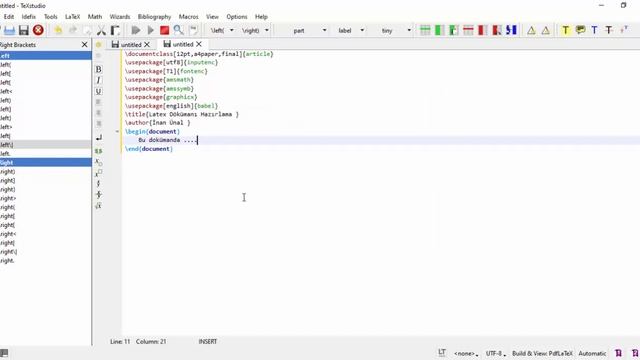The image size is (640, 360).
Task: Click the Automatic label in status bar
Action: [592, 353]
